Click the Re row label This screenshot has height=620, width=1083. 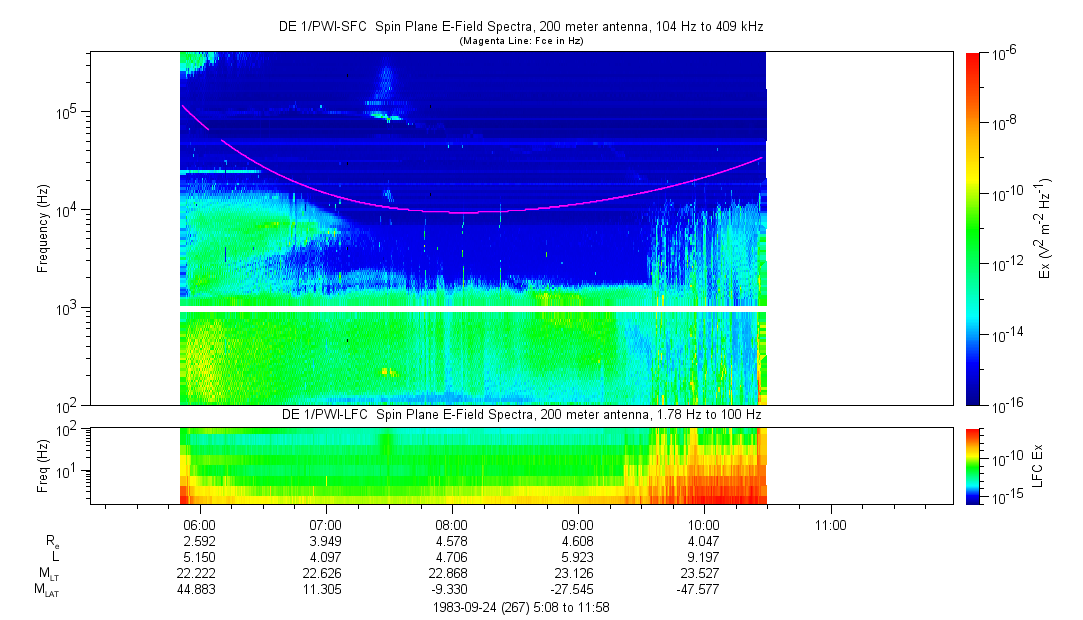coord(52,543)
